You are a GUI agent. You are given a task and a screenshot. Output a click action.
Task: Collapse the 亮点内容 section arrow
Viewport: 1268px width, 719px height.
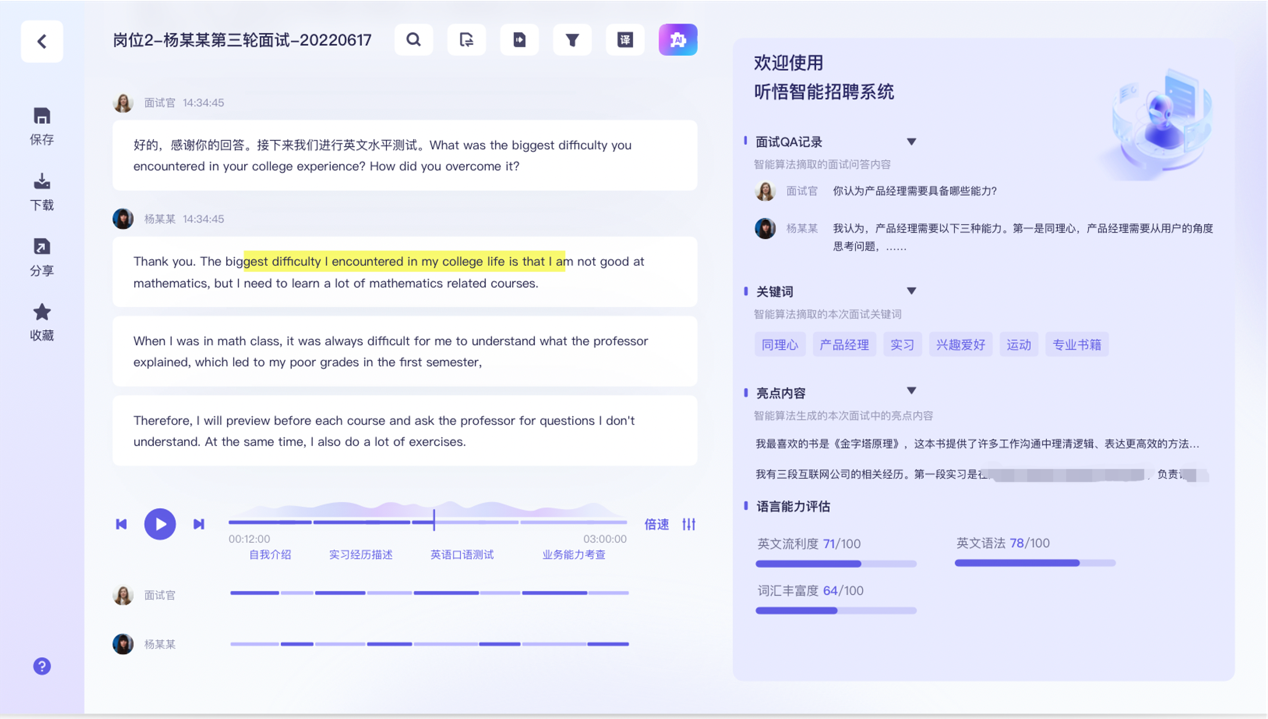point(911,391)
